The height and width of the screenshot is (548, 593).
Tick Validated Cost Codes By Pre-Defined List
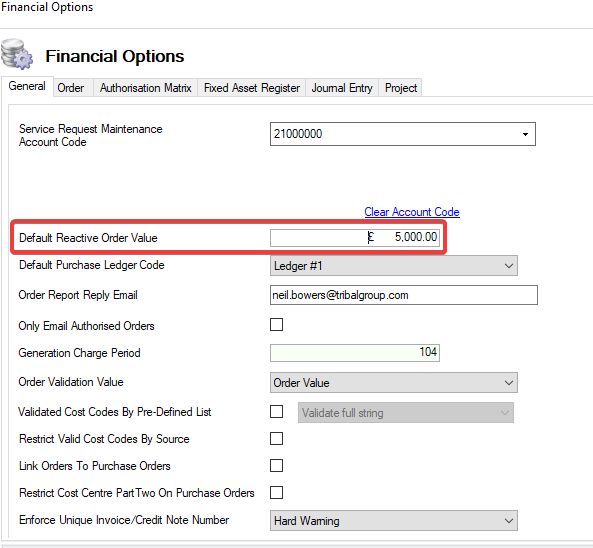(276, 411)
